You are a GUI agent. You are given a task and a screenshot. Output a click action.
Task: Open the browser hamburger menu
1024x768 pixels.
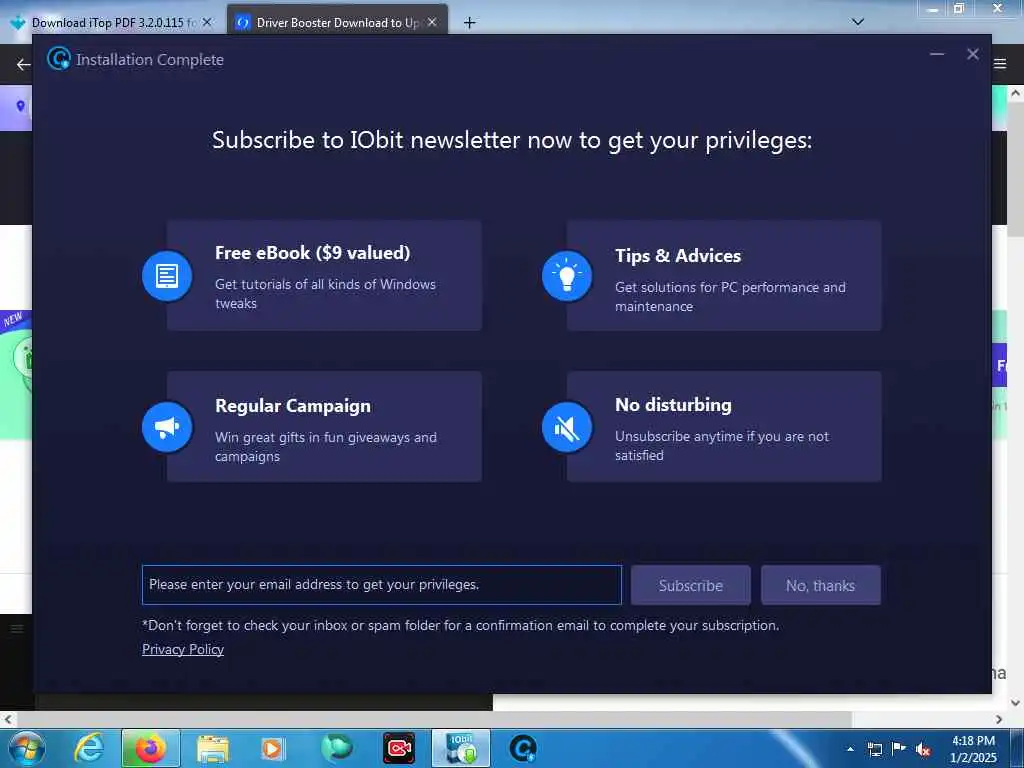pyautogui.click(x=1000, y=64)
